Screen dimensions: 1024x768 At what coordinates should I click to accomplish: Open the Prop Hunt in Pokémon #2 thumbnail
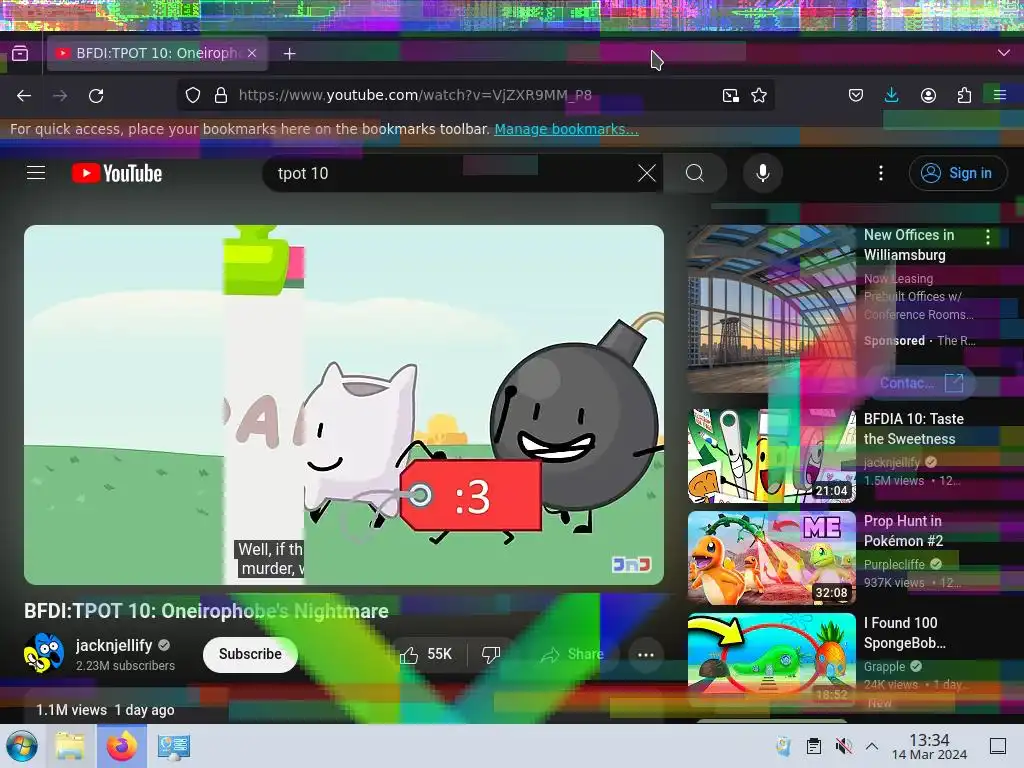(x=771, y=558)
